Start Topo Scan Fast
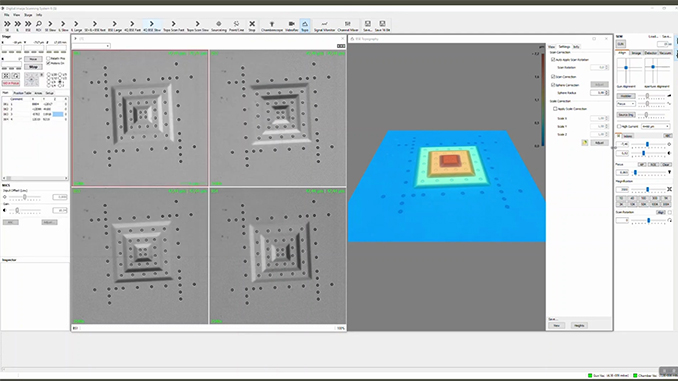Image resolution: width=678 pixels, height=381 pixels. pyautogui.click(x=173, y=26)
